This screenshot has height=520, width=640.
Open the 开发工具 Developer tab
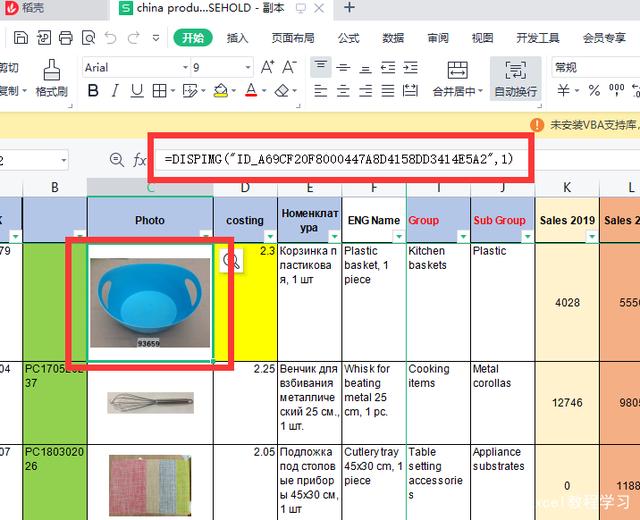538,38
